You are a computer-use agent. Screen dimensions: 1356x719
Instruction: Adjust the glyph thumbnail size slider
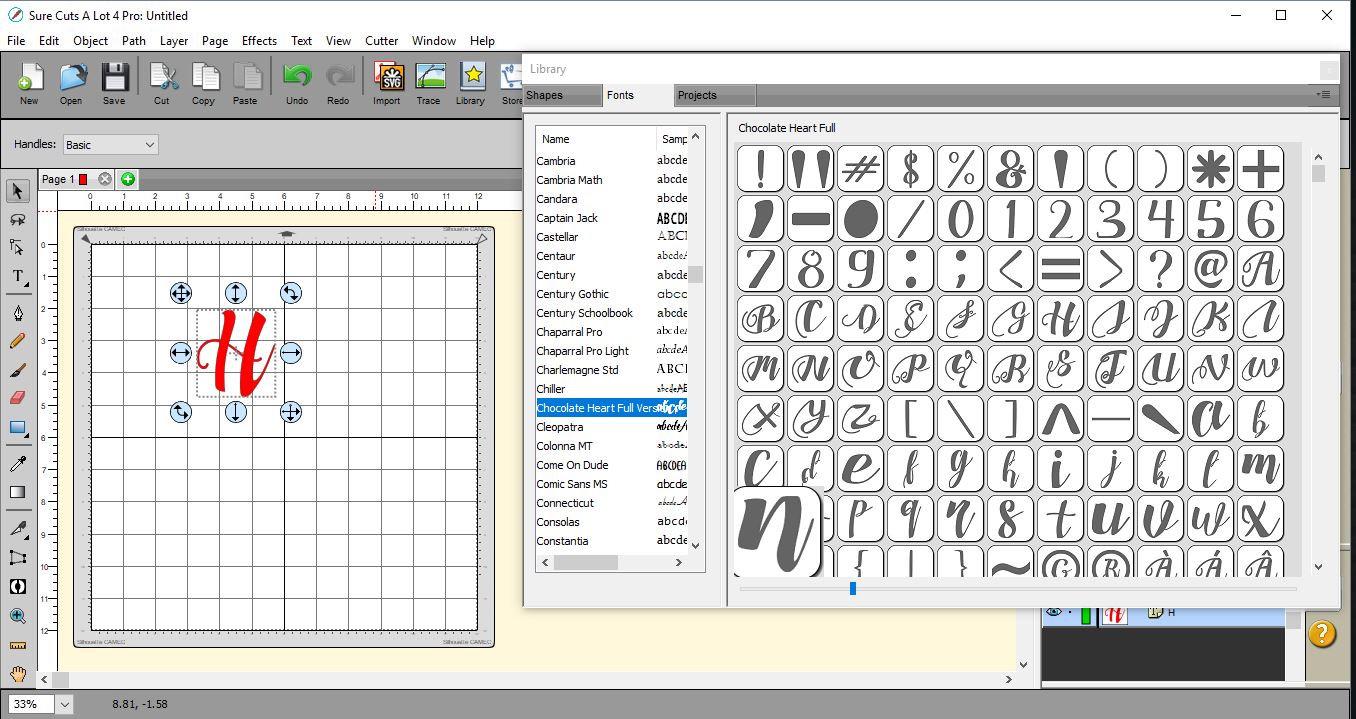(853, 589)
